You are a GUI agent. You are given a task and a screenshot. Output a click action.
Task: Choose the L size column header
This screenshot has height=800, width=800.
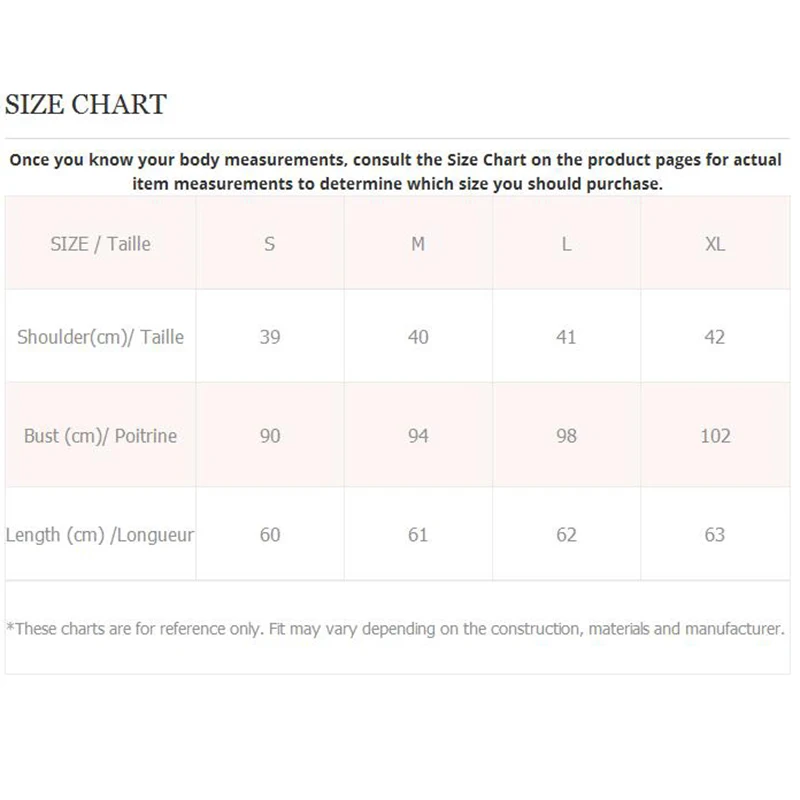(566, 244)
